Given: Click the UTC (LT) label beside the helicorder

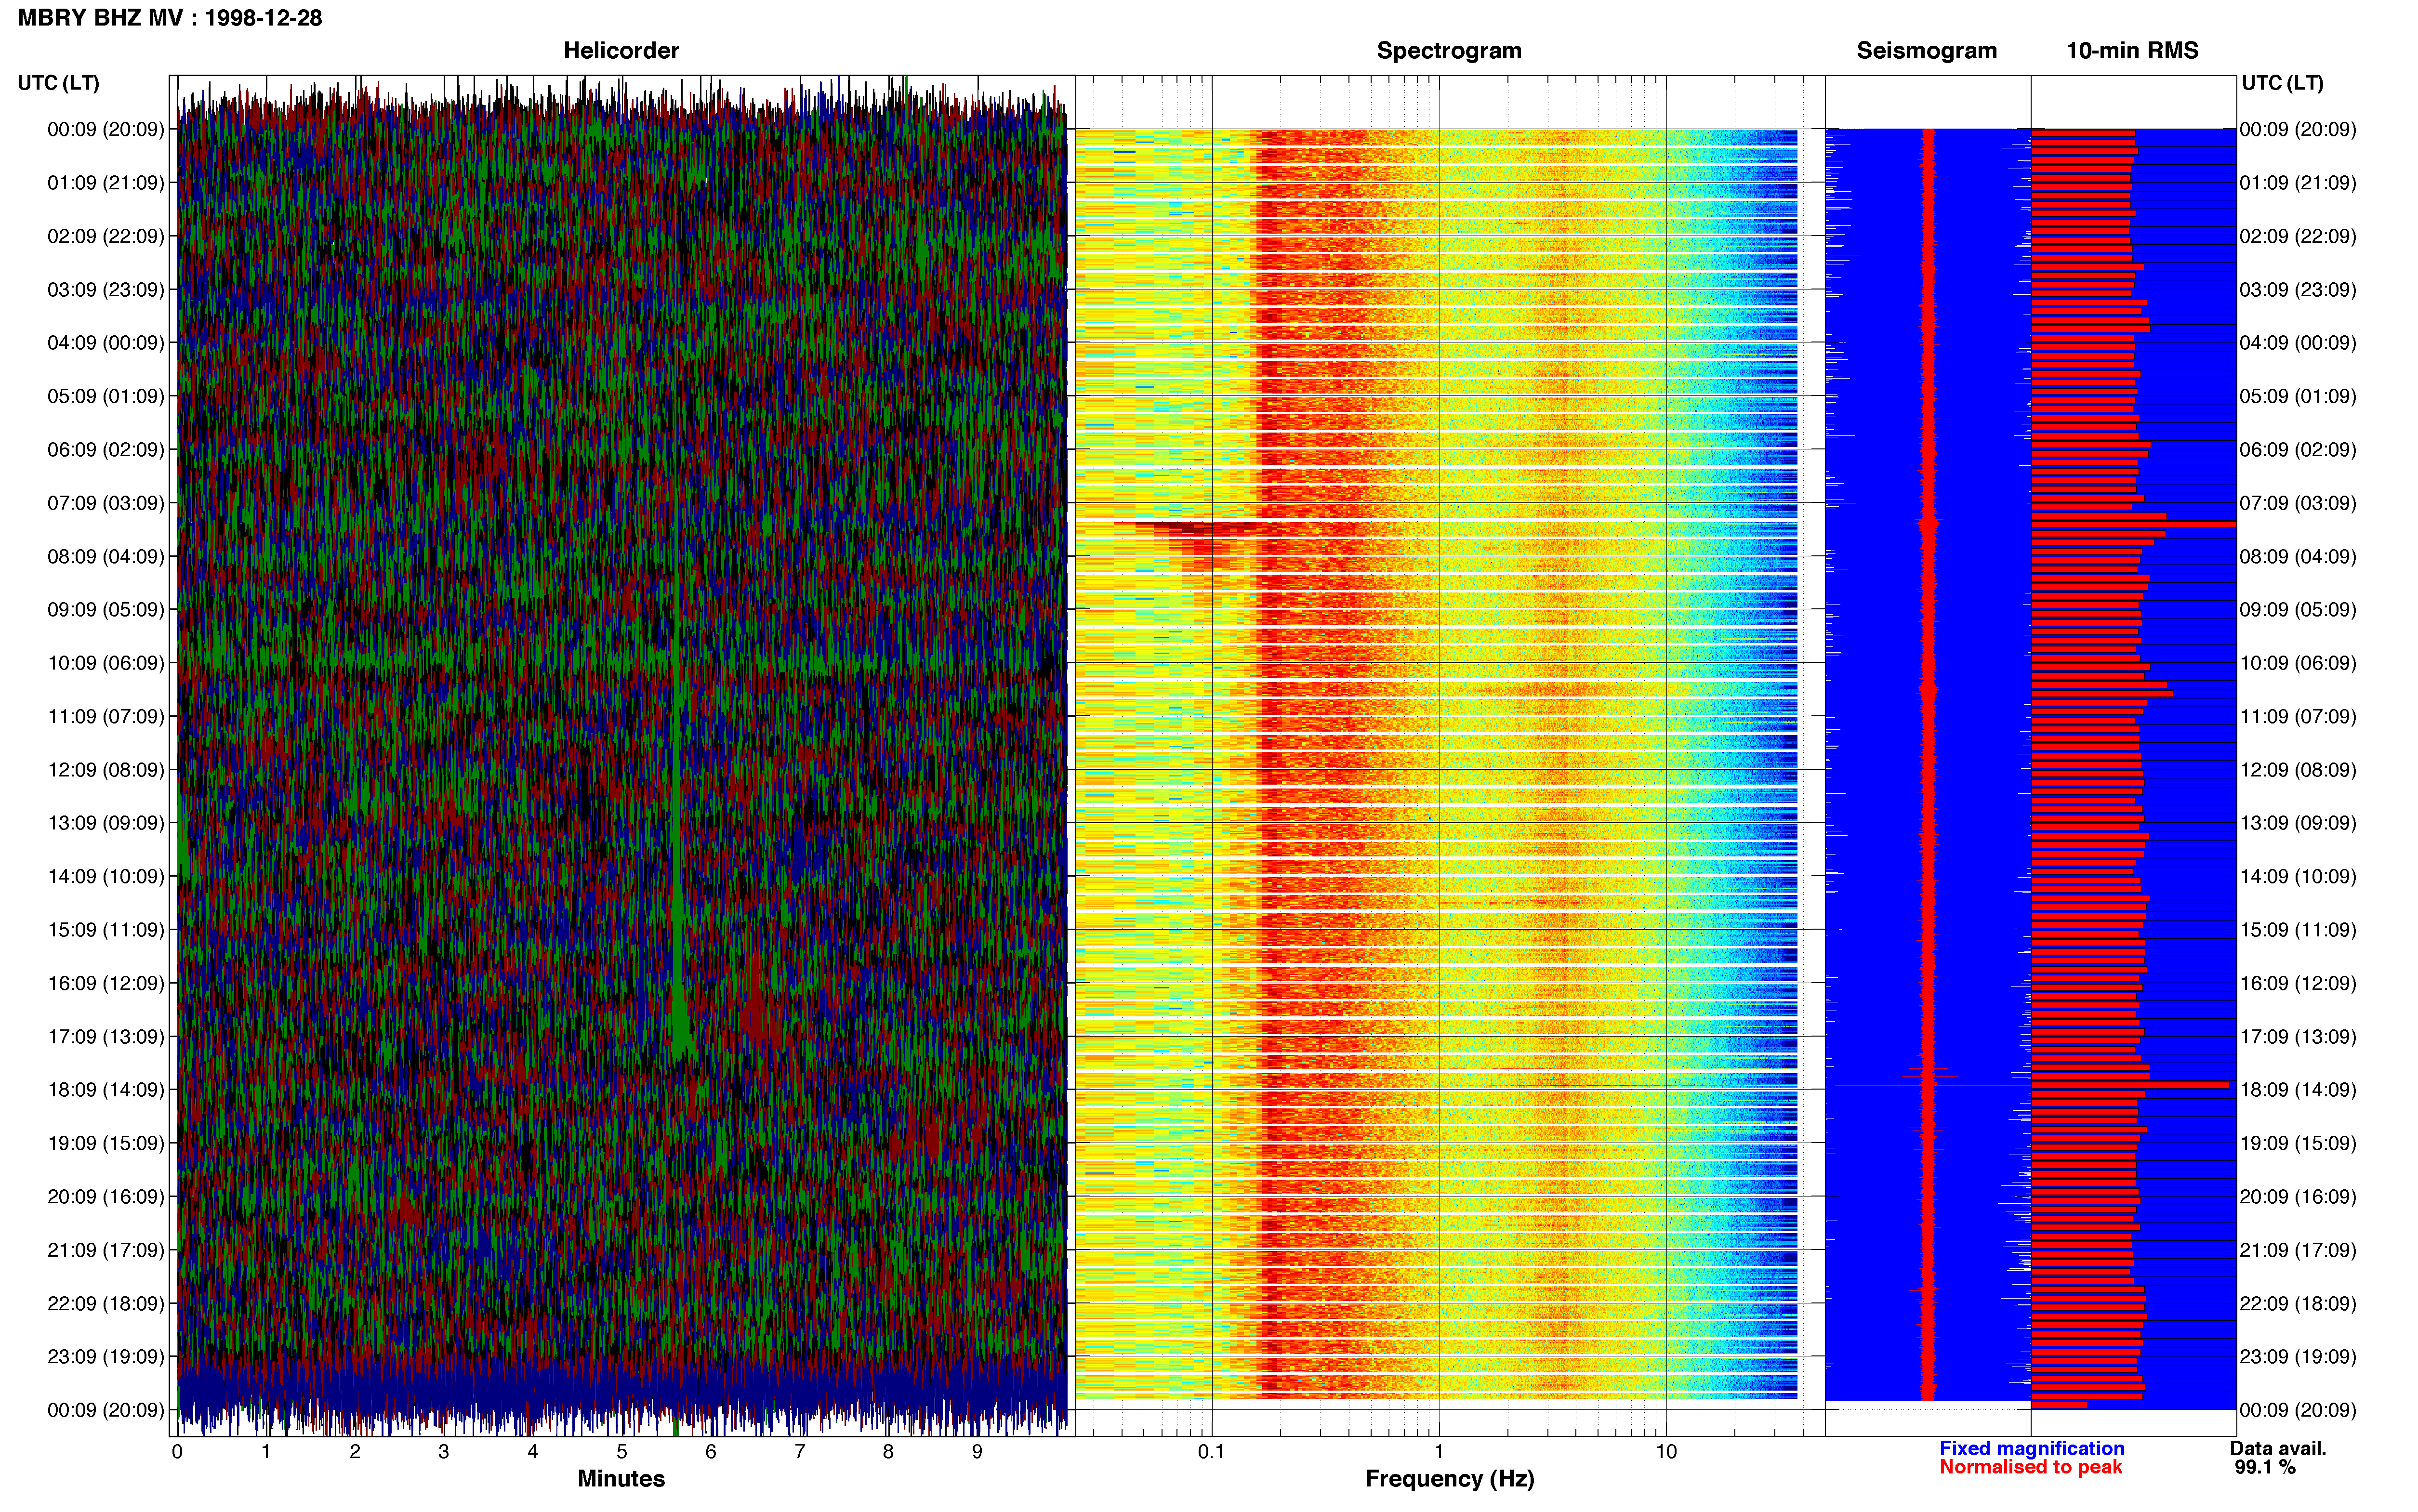Looking at the screenshot, I should 59,83.
